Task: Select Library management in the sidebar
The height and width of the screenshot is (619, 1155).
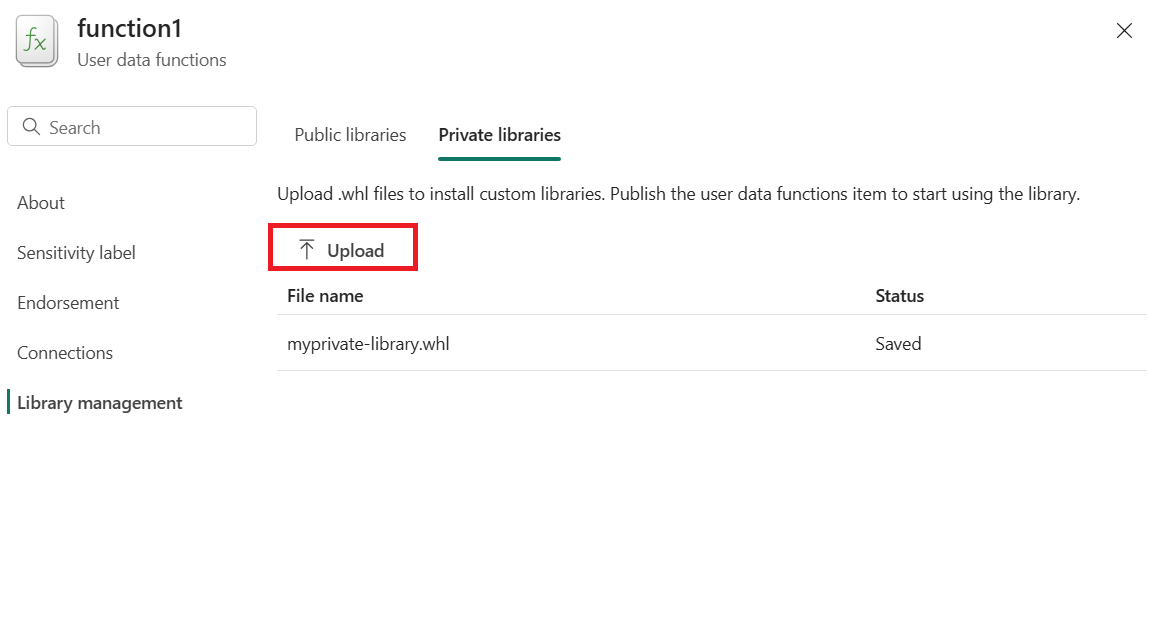Action: click(x=99, y=403)
